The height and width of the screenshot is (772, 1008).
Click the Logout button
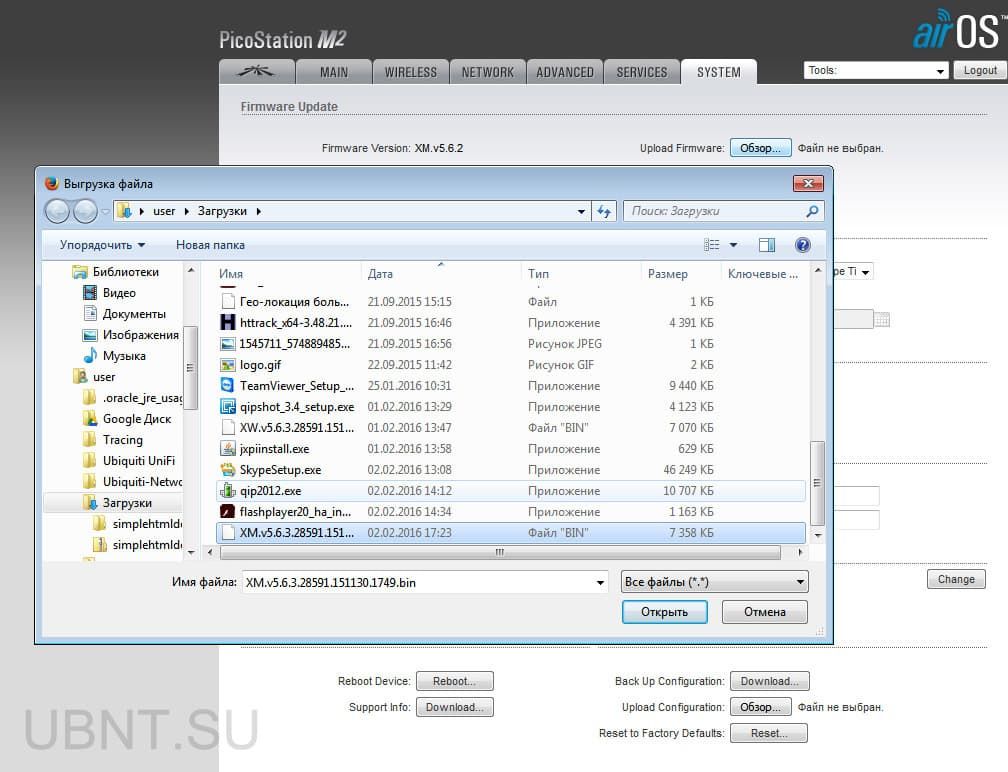(x=980, y=70)
